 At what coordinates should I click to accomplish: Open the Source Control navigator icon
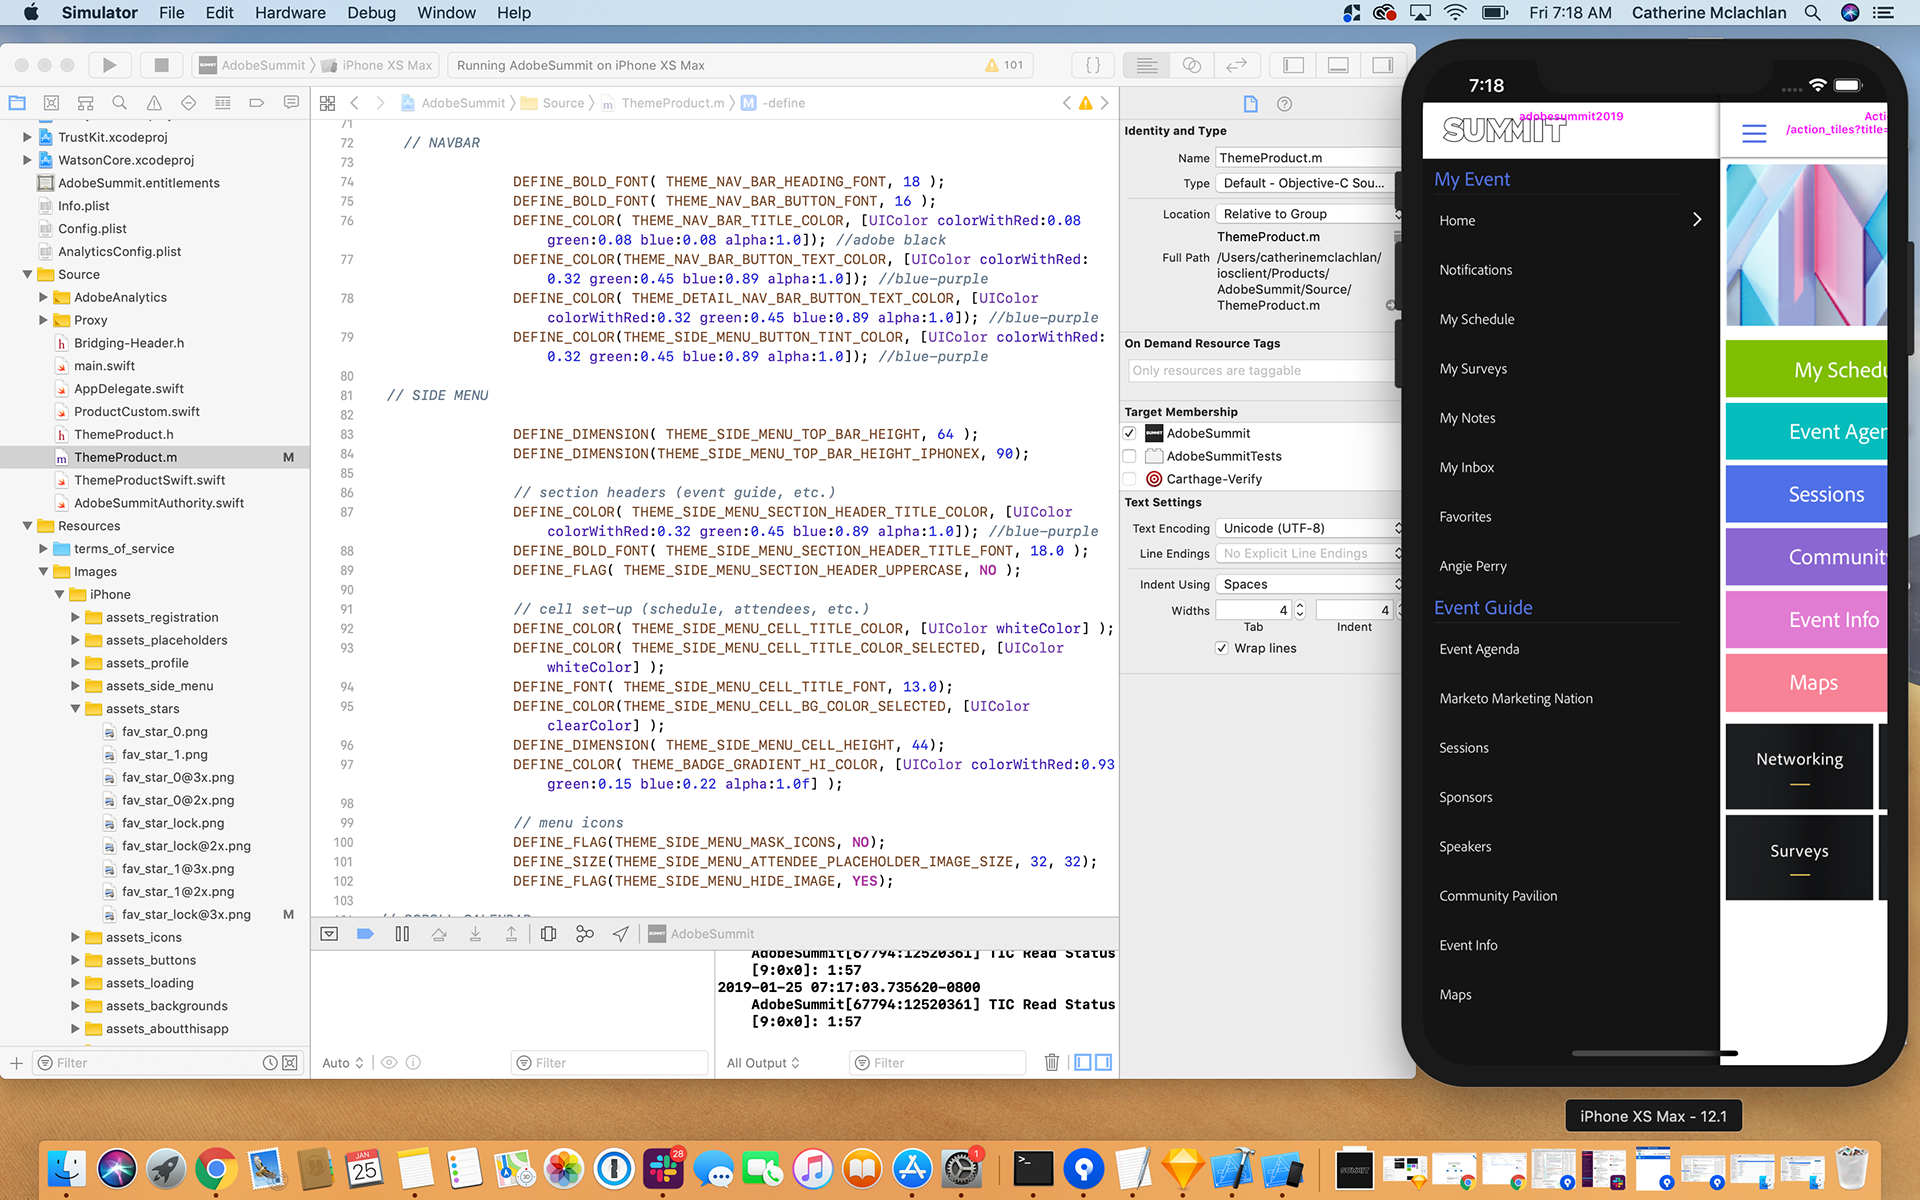51,103
